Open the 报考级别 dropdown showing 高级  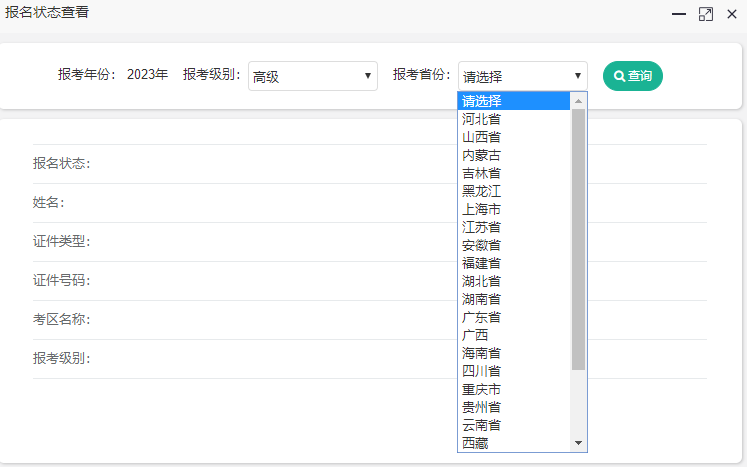pyautogui.click(x=312, y=76)
